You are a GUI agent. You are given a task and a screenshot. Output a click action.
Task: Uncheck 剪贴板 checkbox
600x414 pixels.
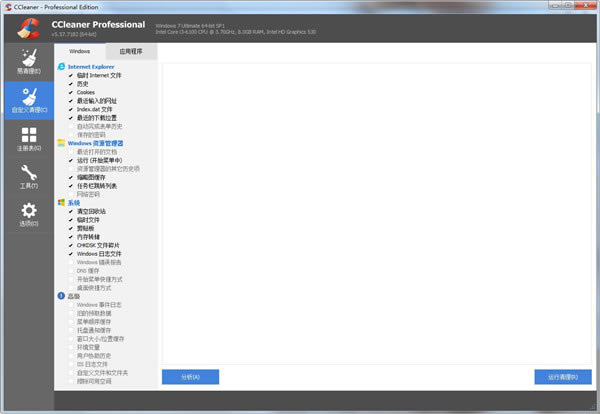(x=71, y=228)
